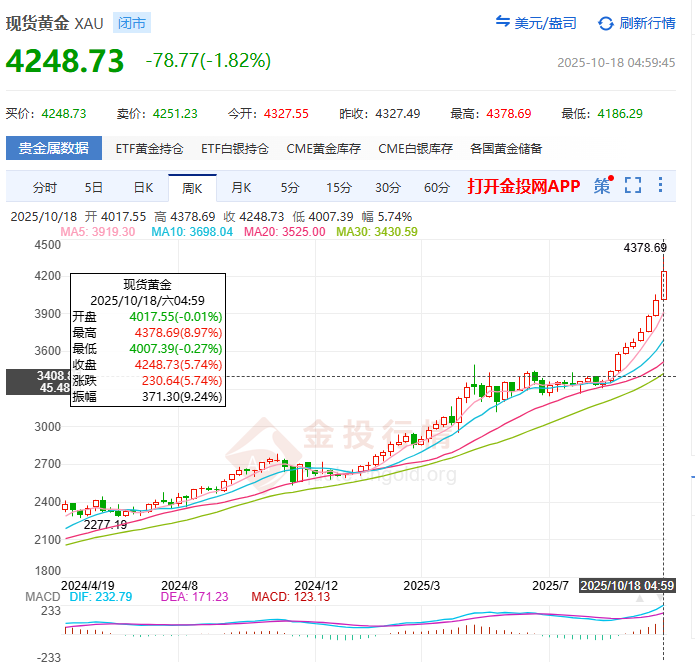This screenshot has height=662, width=695.
Task: Click the 刷新行情 refresh circle icon
Action: click(x=605, y=23)
